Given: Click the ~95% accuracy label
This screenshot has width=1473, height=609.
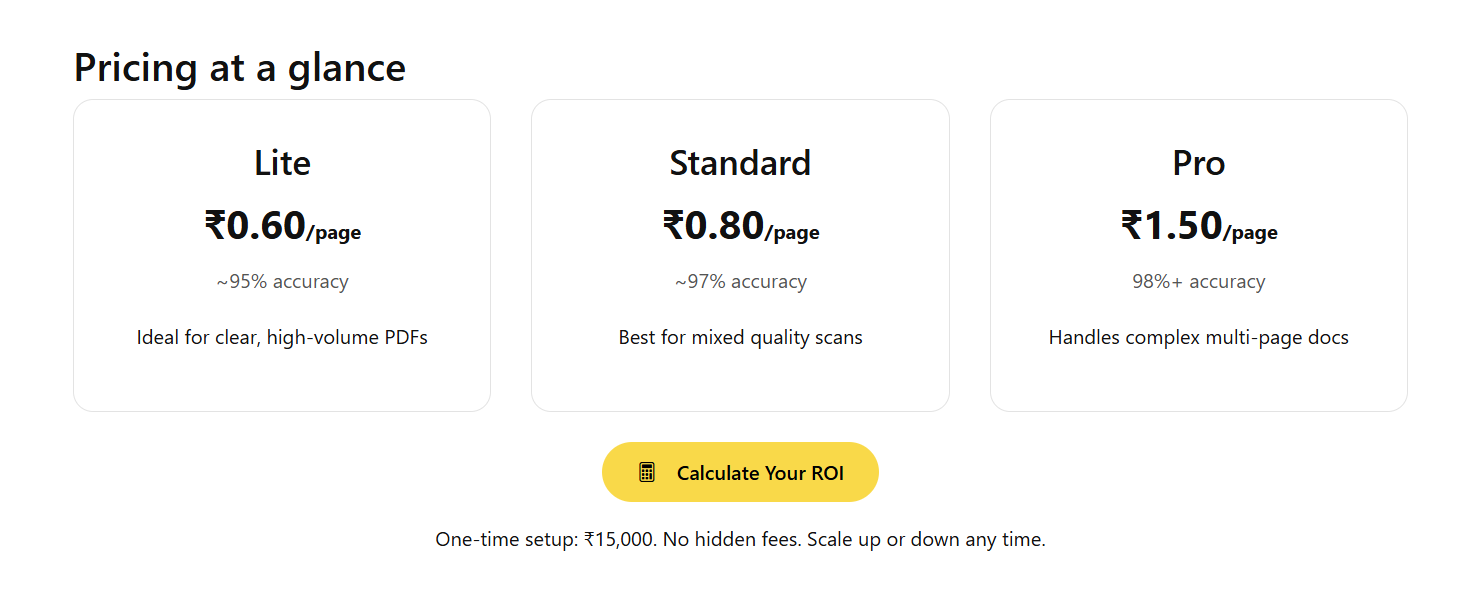Looking at the screenshot, I should pos(282,282).
